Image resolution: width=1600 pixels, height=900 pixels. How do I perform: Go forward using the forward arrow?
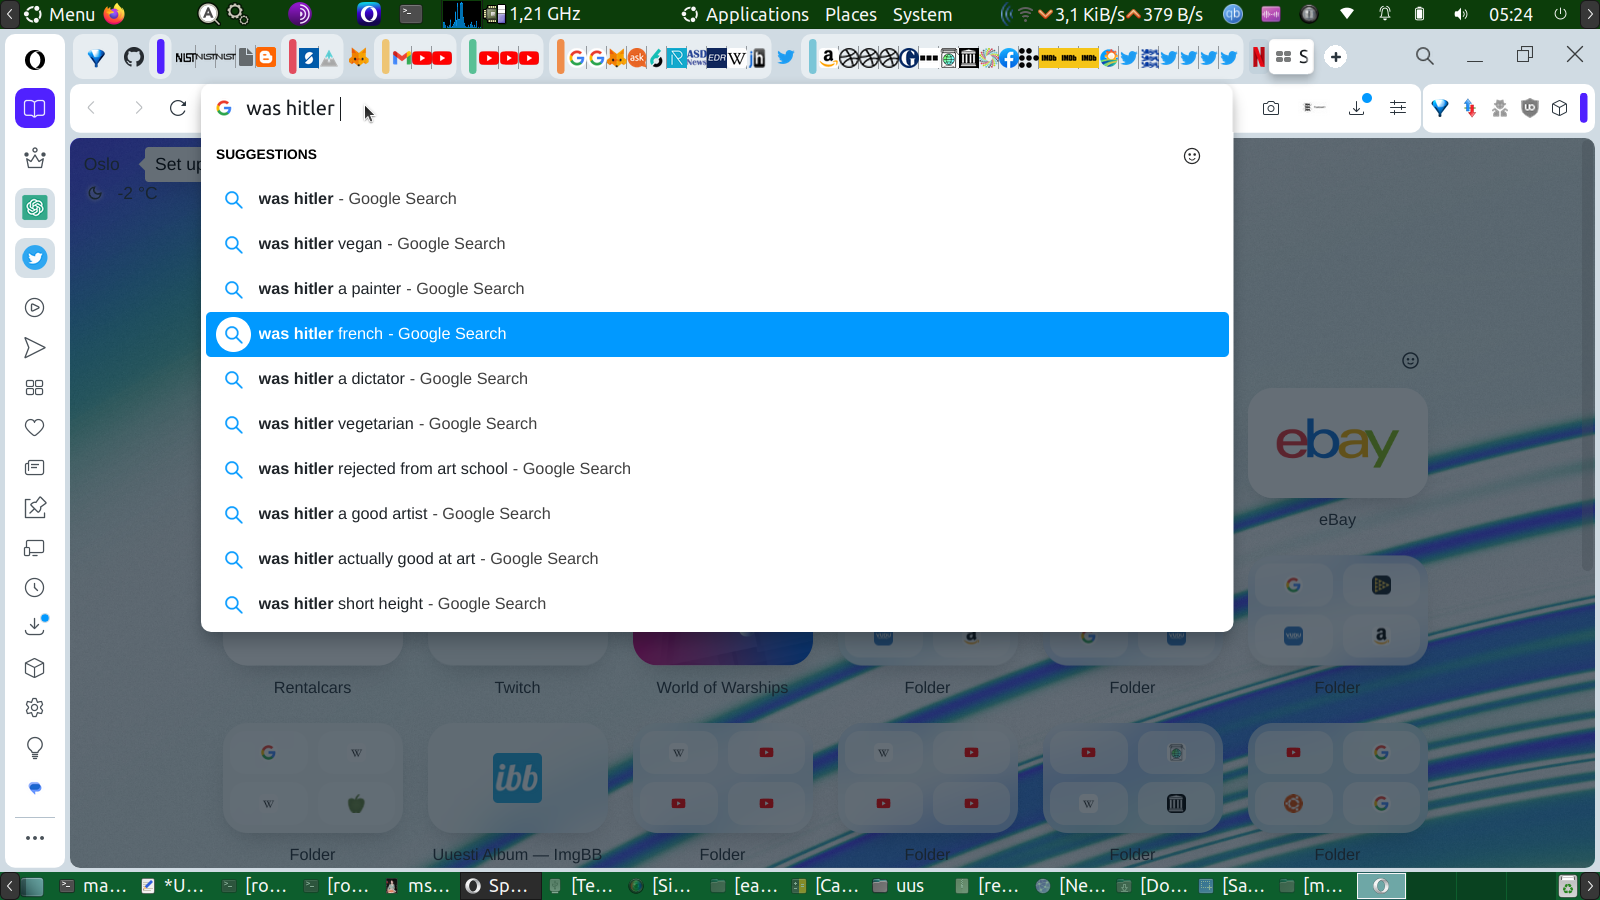(138, 108)
